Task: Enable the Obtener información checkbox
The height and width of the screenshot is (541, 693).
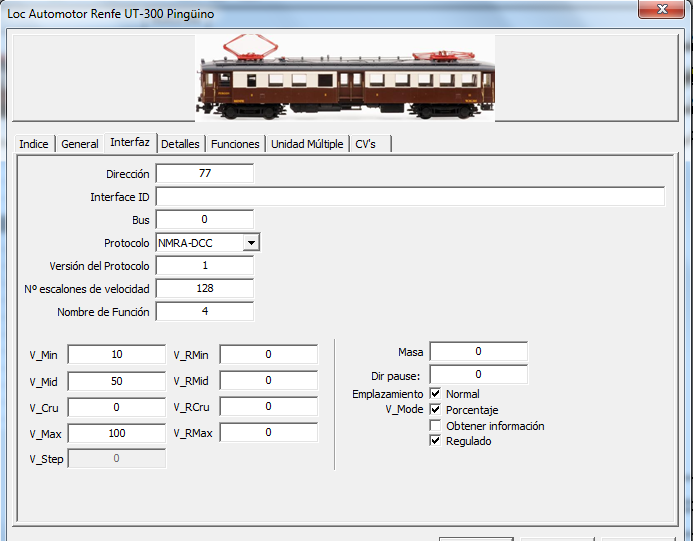Action: click(x=435, y=425)
